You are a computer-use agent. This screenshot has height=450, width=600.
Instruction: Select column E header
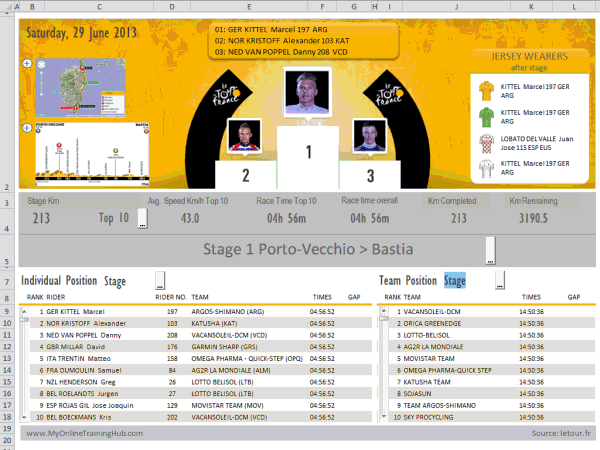[249, 6]
